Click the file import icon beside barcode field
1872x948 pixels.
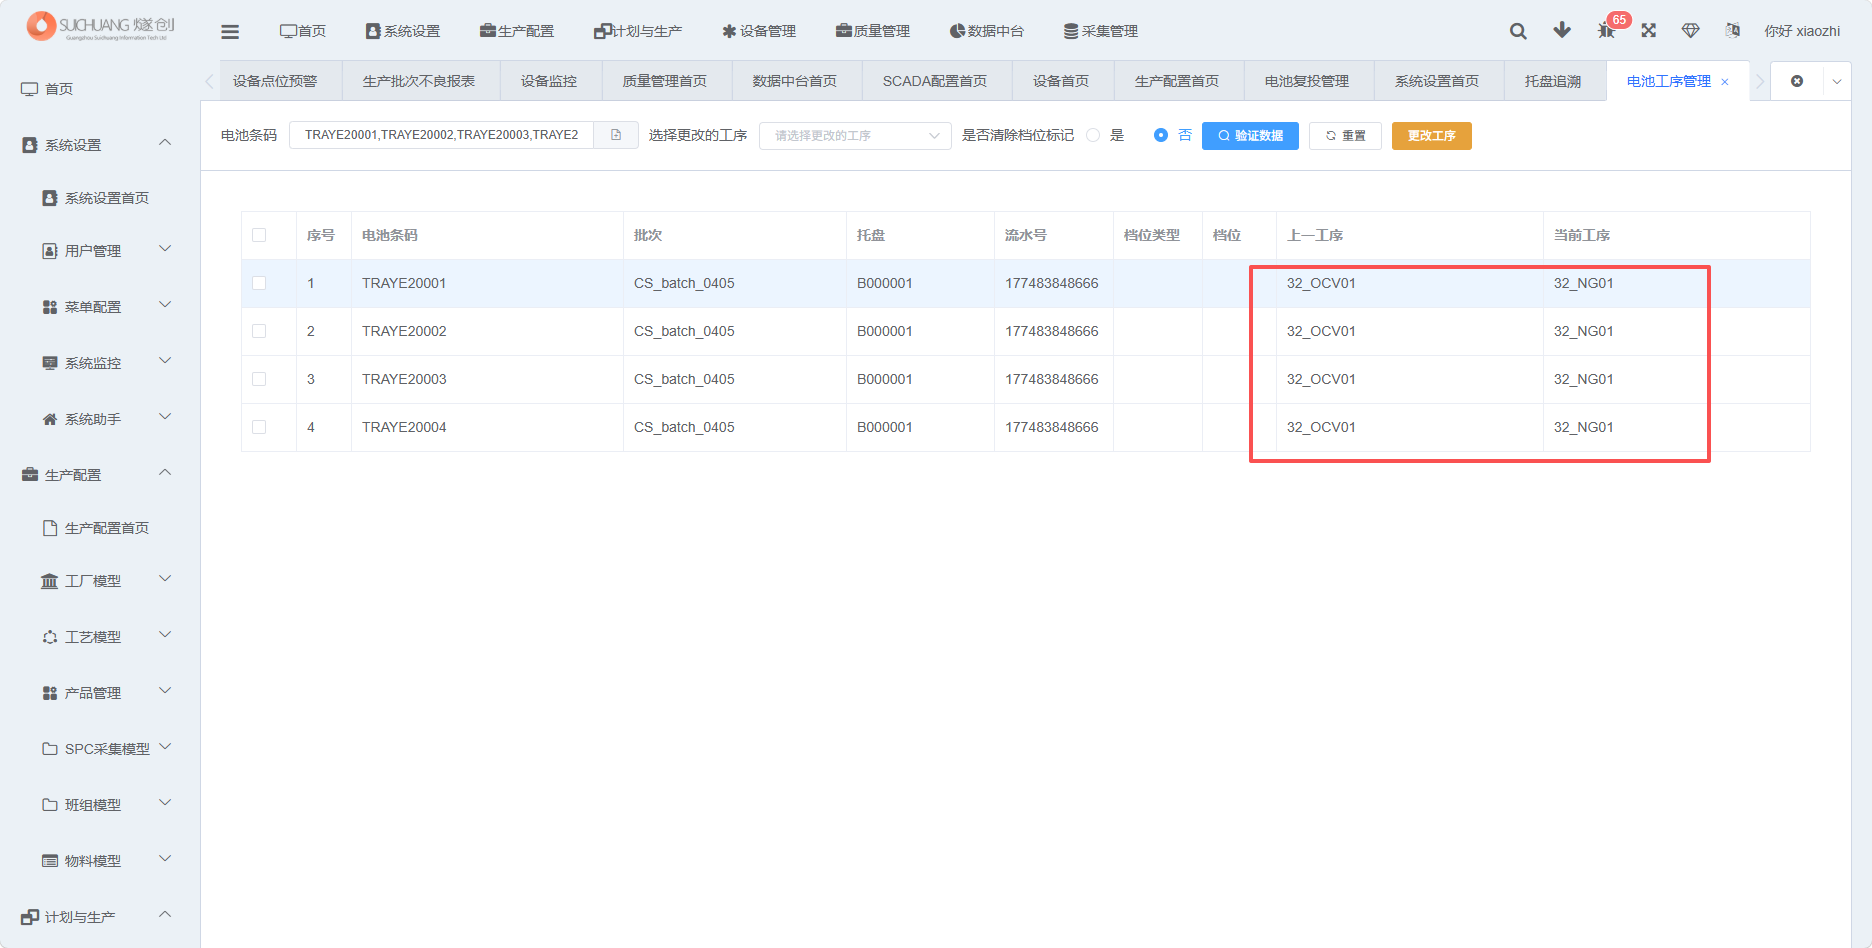616,135
